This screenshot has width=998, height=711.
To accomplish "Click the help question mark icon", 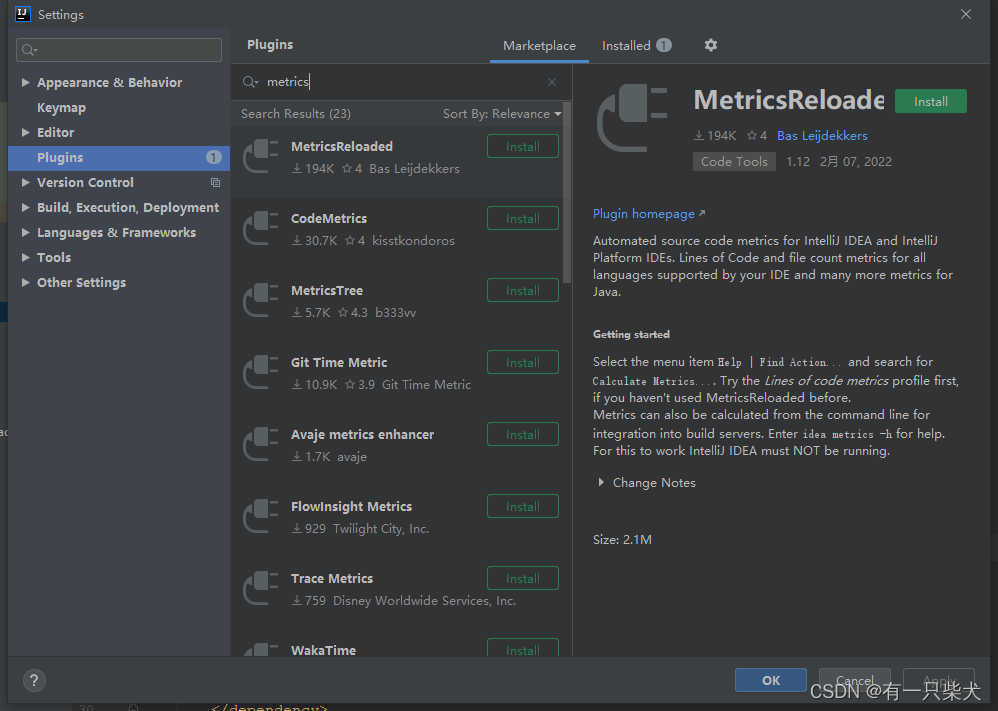I will pyautogui.click(x=33, y=680).
